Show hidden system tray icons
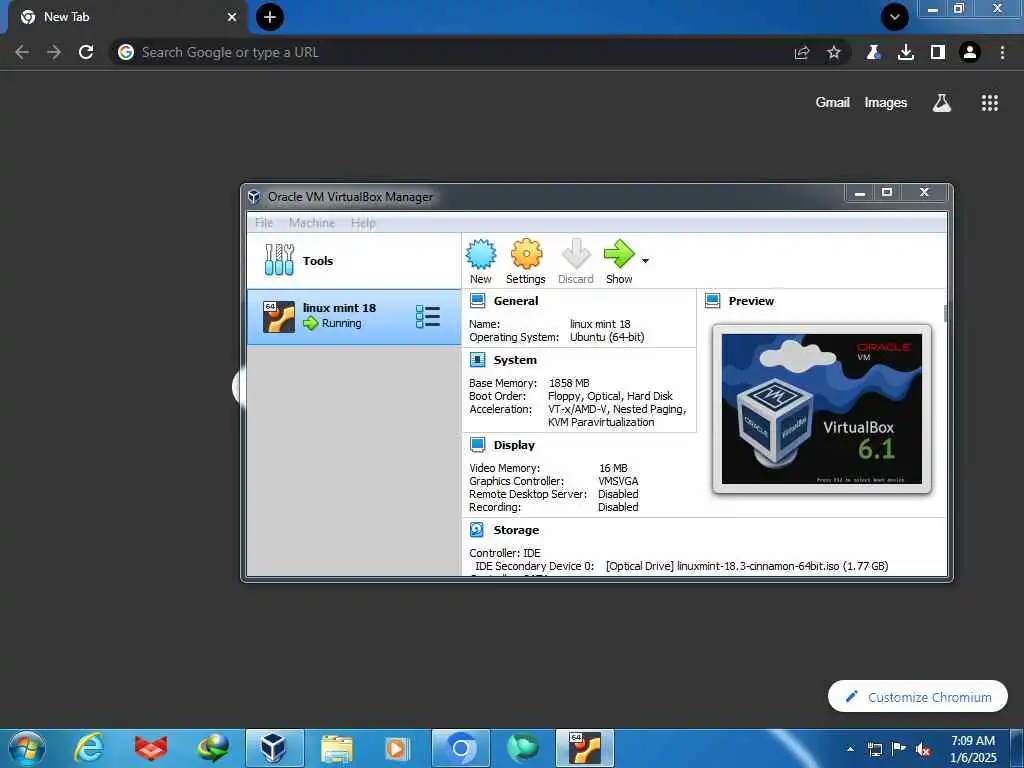This screenshot has height=768, width=1024. coord(850,749)
